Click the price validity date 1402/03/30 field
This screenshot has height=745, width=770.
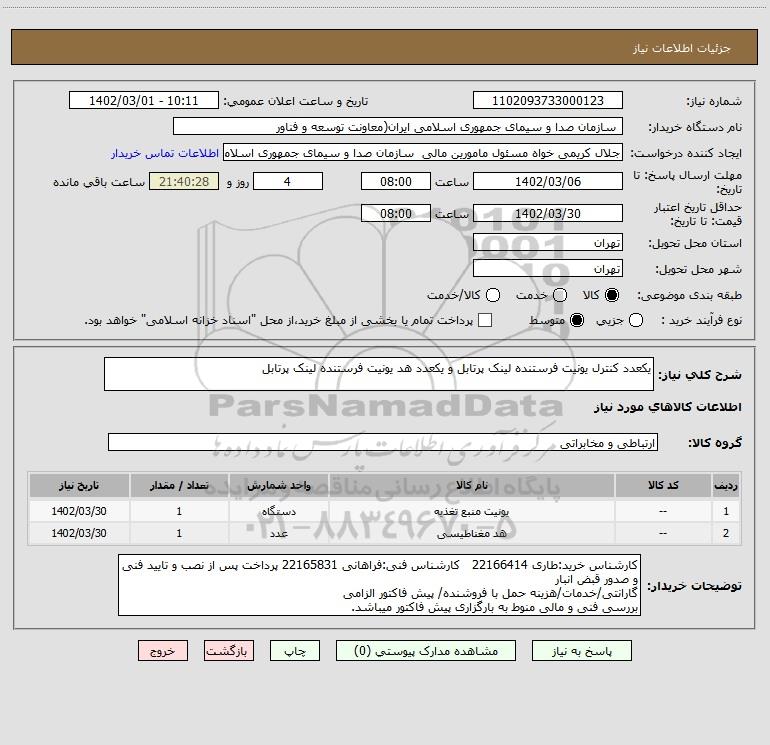click(548, 213)
